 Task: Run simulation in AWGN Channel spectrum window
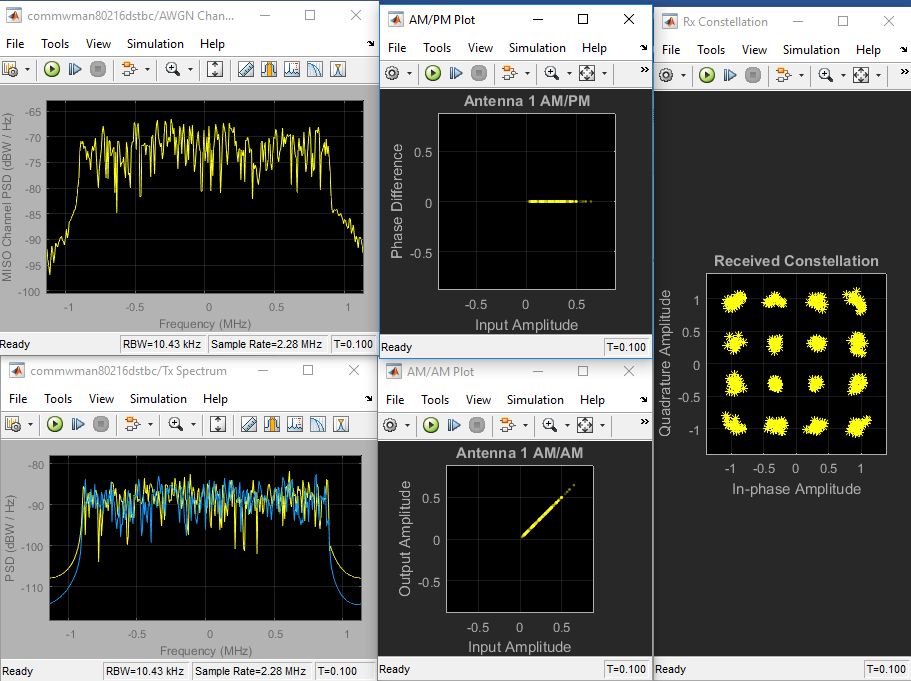(54, 70)
